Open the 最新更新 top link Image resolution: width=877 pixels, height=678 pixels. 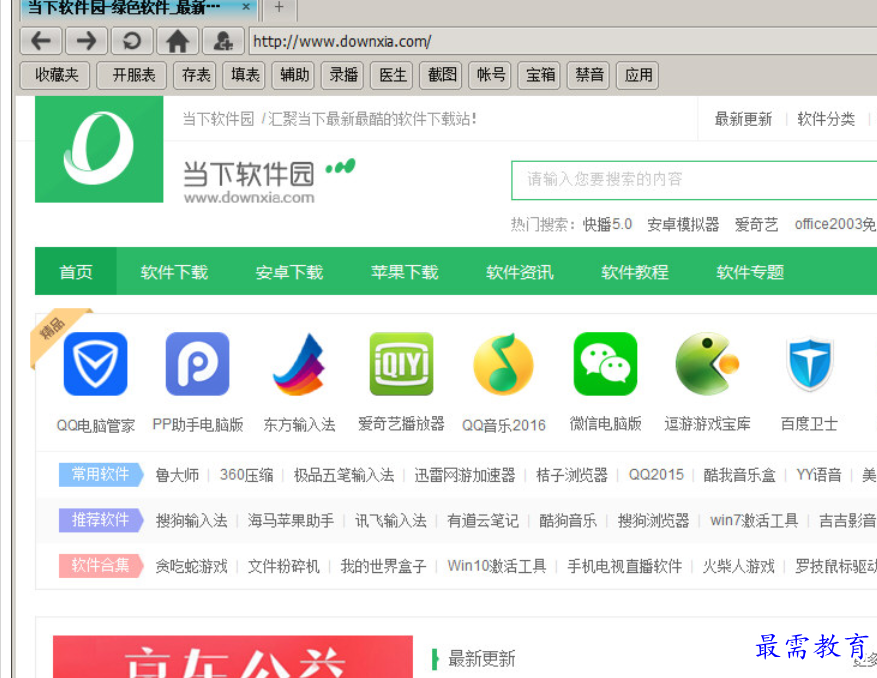pyautogui.click(x=743, y=119)
